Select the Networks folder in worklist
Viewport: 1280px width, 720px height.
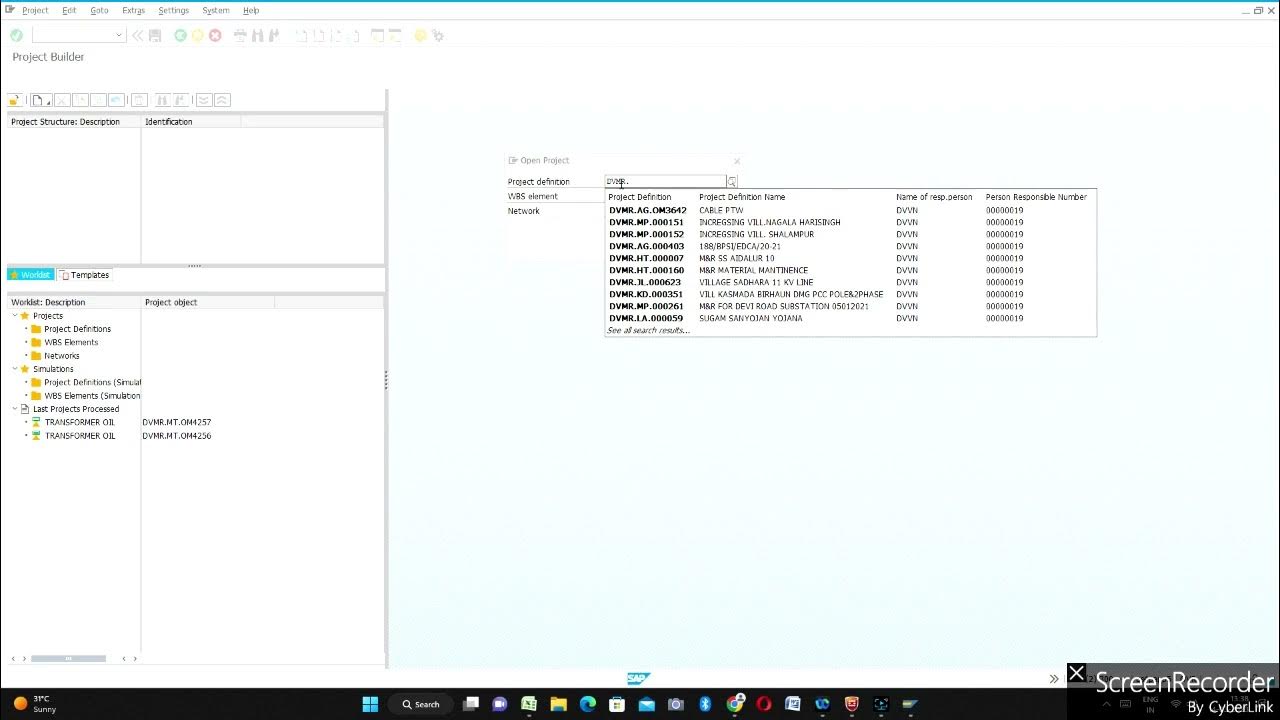[61, 356]
